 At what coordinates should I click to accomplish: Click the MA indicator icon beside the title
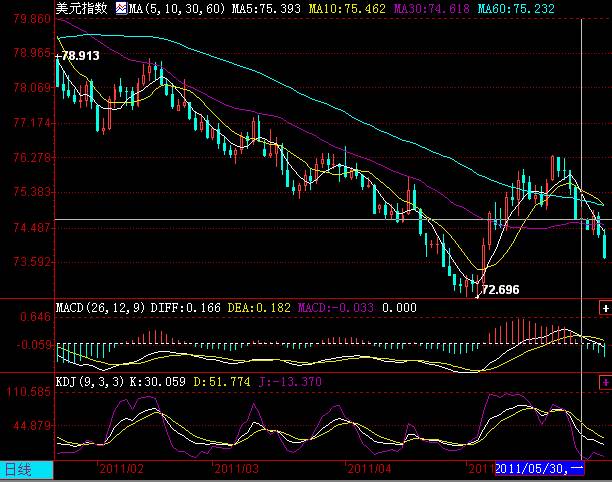pyautogui.click(x=121, y=8)
